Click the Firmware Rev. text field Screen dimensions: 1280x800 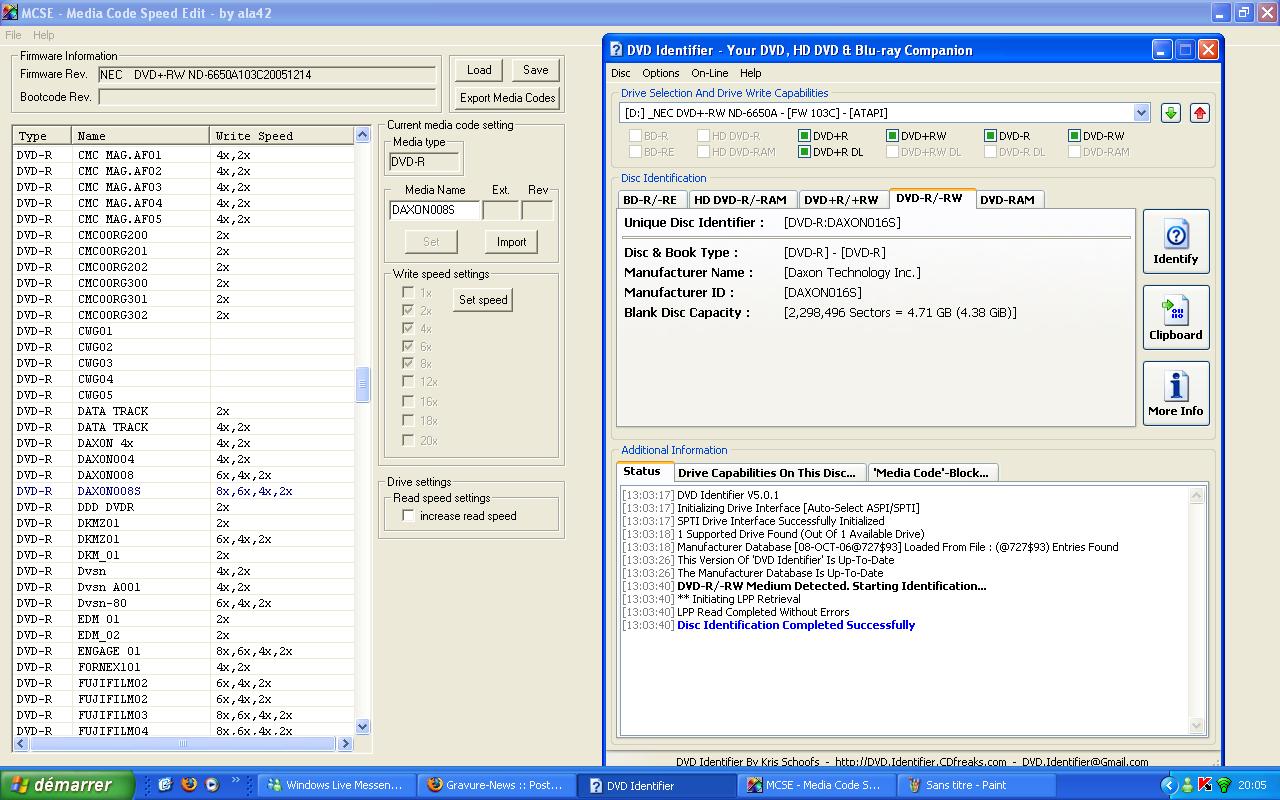(267, 75)
